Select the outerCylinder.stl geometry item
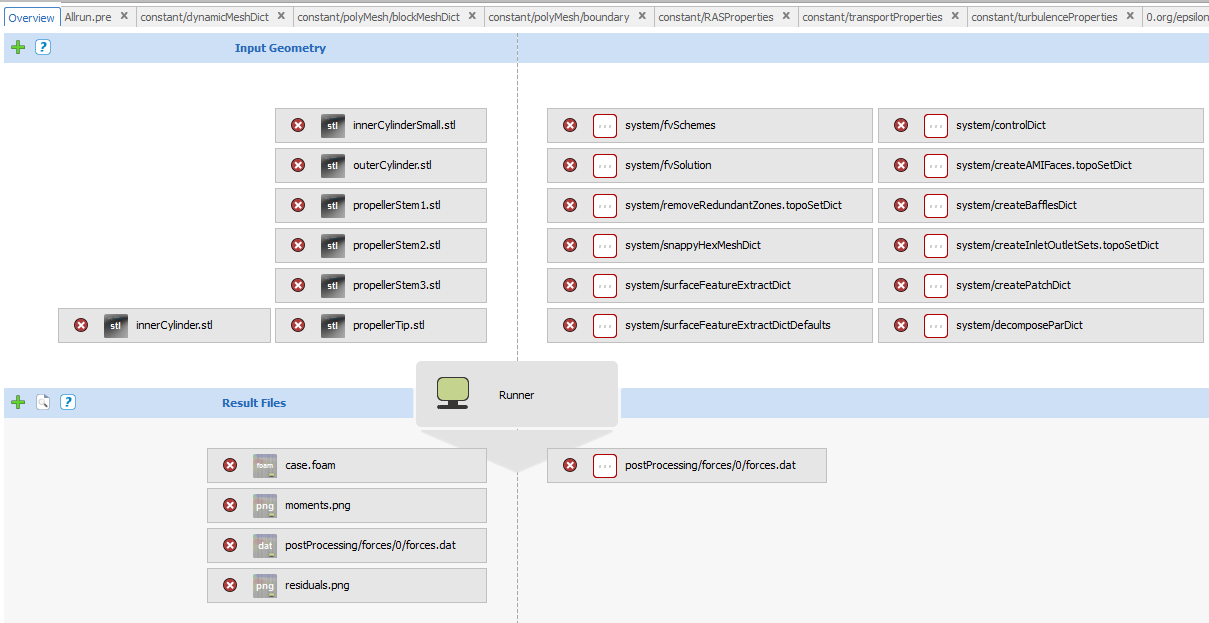The height and width of the screenshot is (623, 1209). [x=392, y=165]
